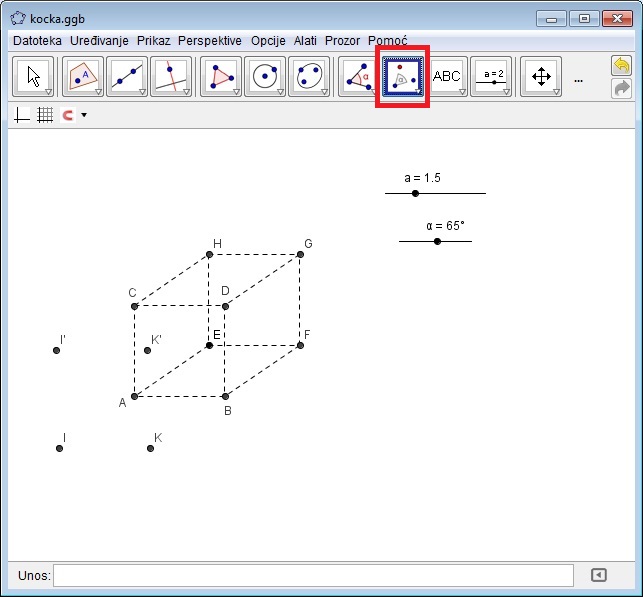Select the ABC Insert Text tool
This screenshot has height=597, width=643.
pyautogui.click(x=447, y=77)
